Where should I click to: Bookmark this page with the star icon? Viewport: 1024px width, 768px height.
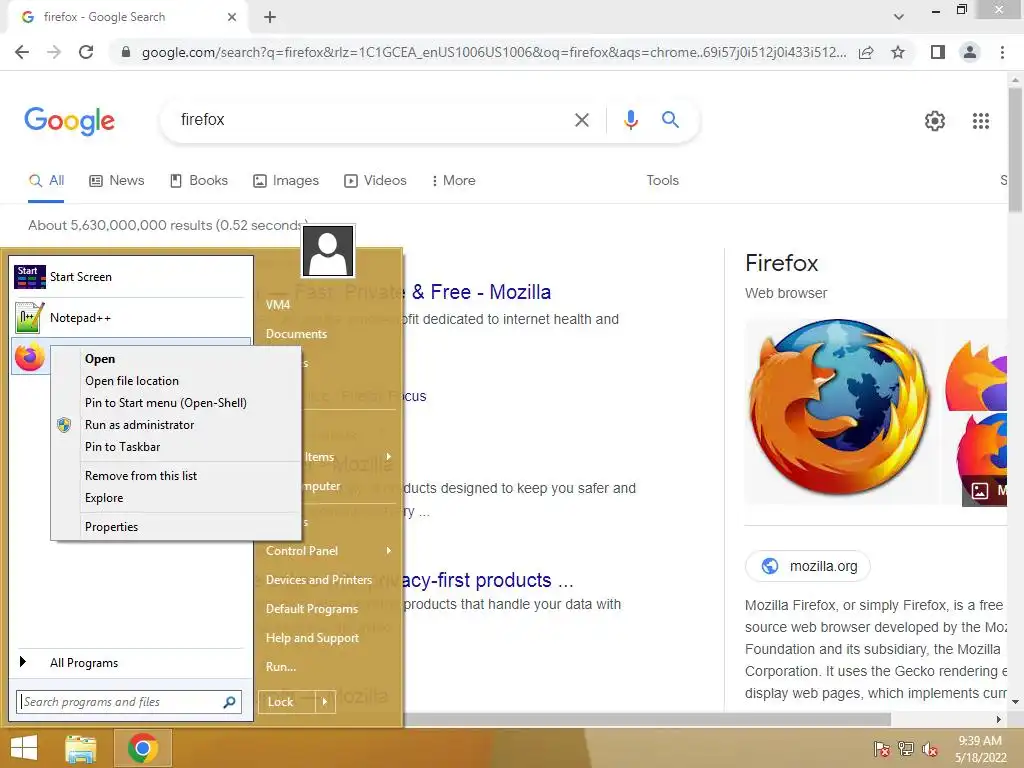pos(898,52)
